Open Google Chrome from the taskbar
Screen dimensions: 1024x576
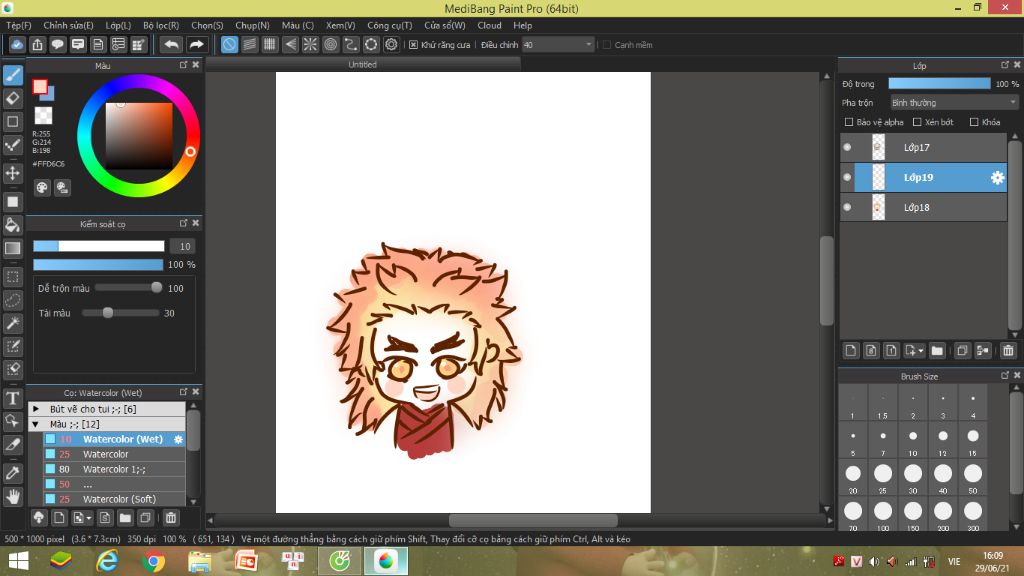153,562
